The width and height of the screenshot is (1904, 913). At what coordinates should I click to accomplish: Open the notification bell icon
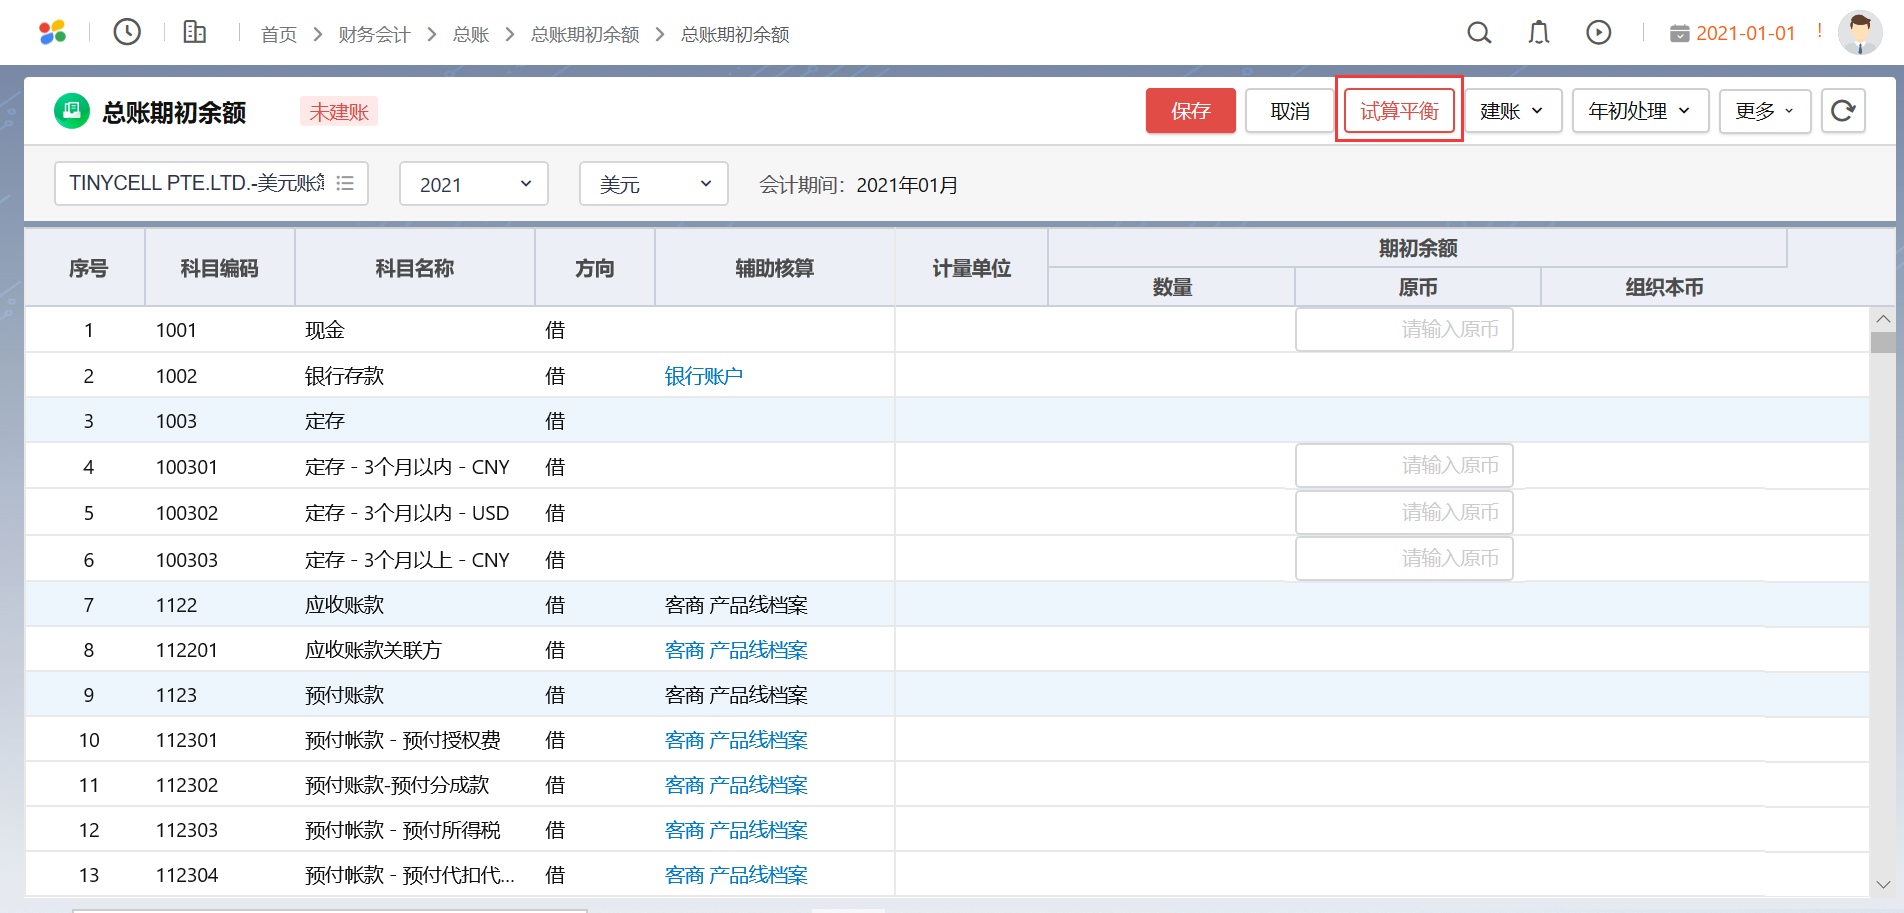1539,33
